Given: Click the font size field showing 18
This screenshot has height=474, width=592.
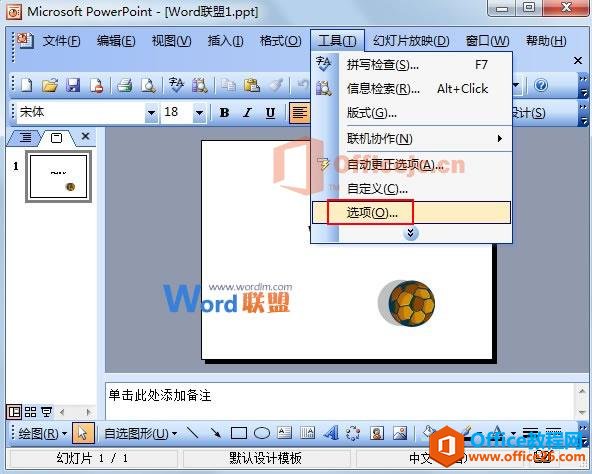Looking at the screenshot, I should point(177,113).
